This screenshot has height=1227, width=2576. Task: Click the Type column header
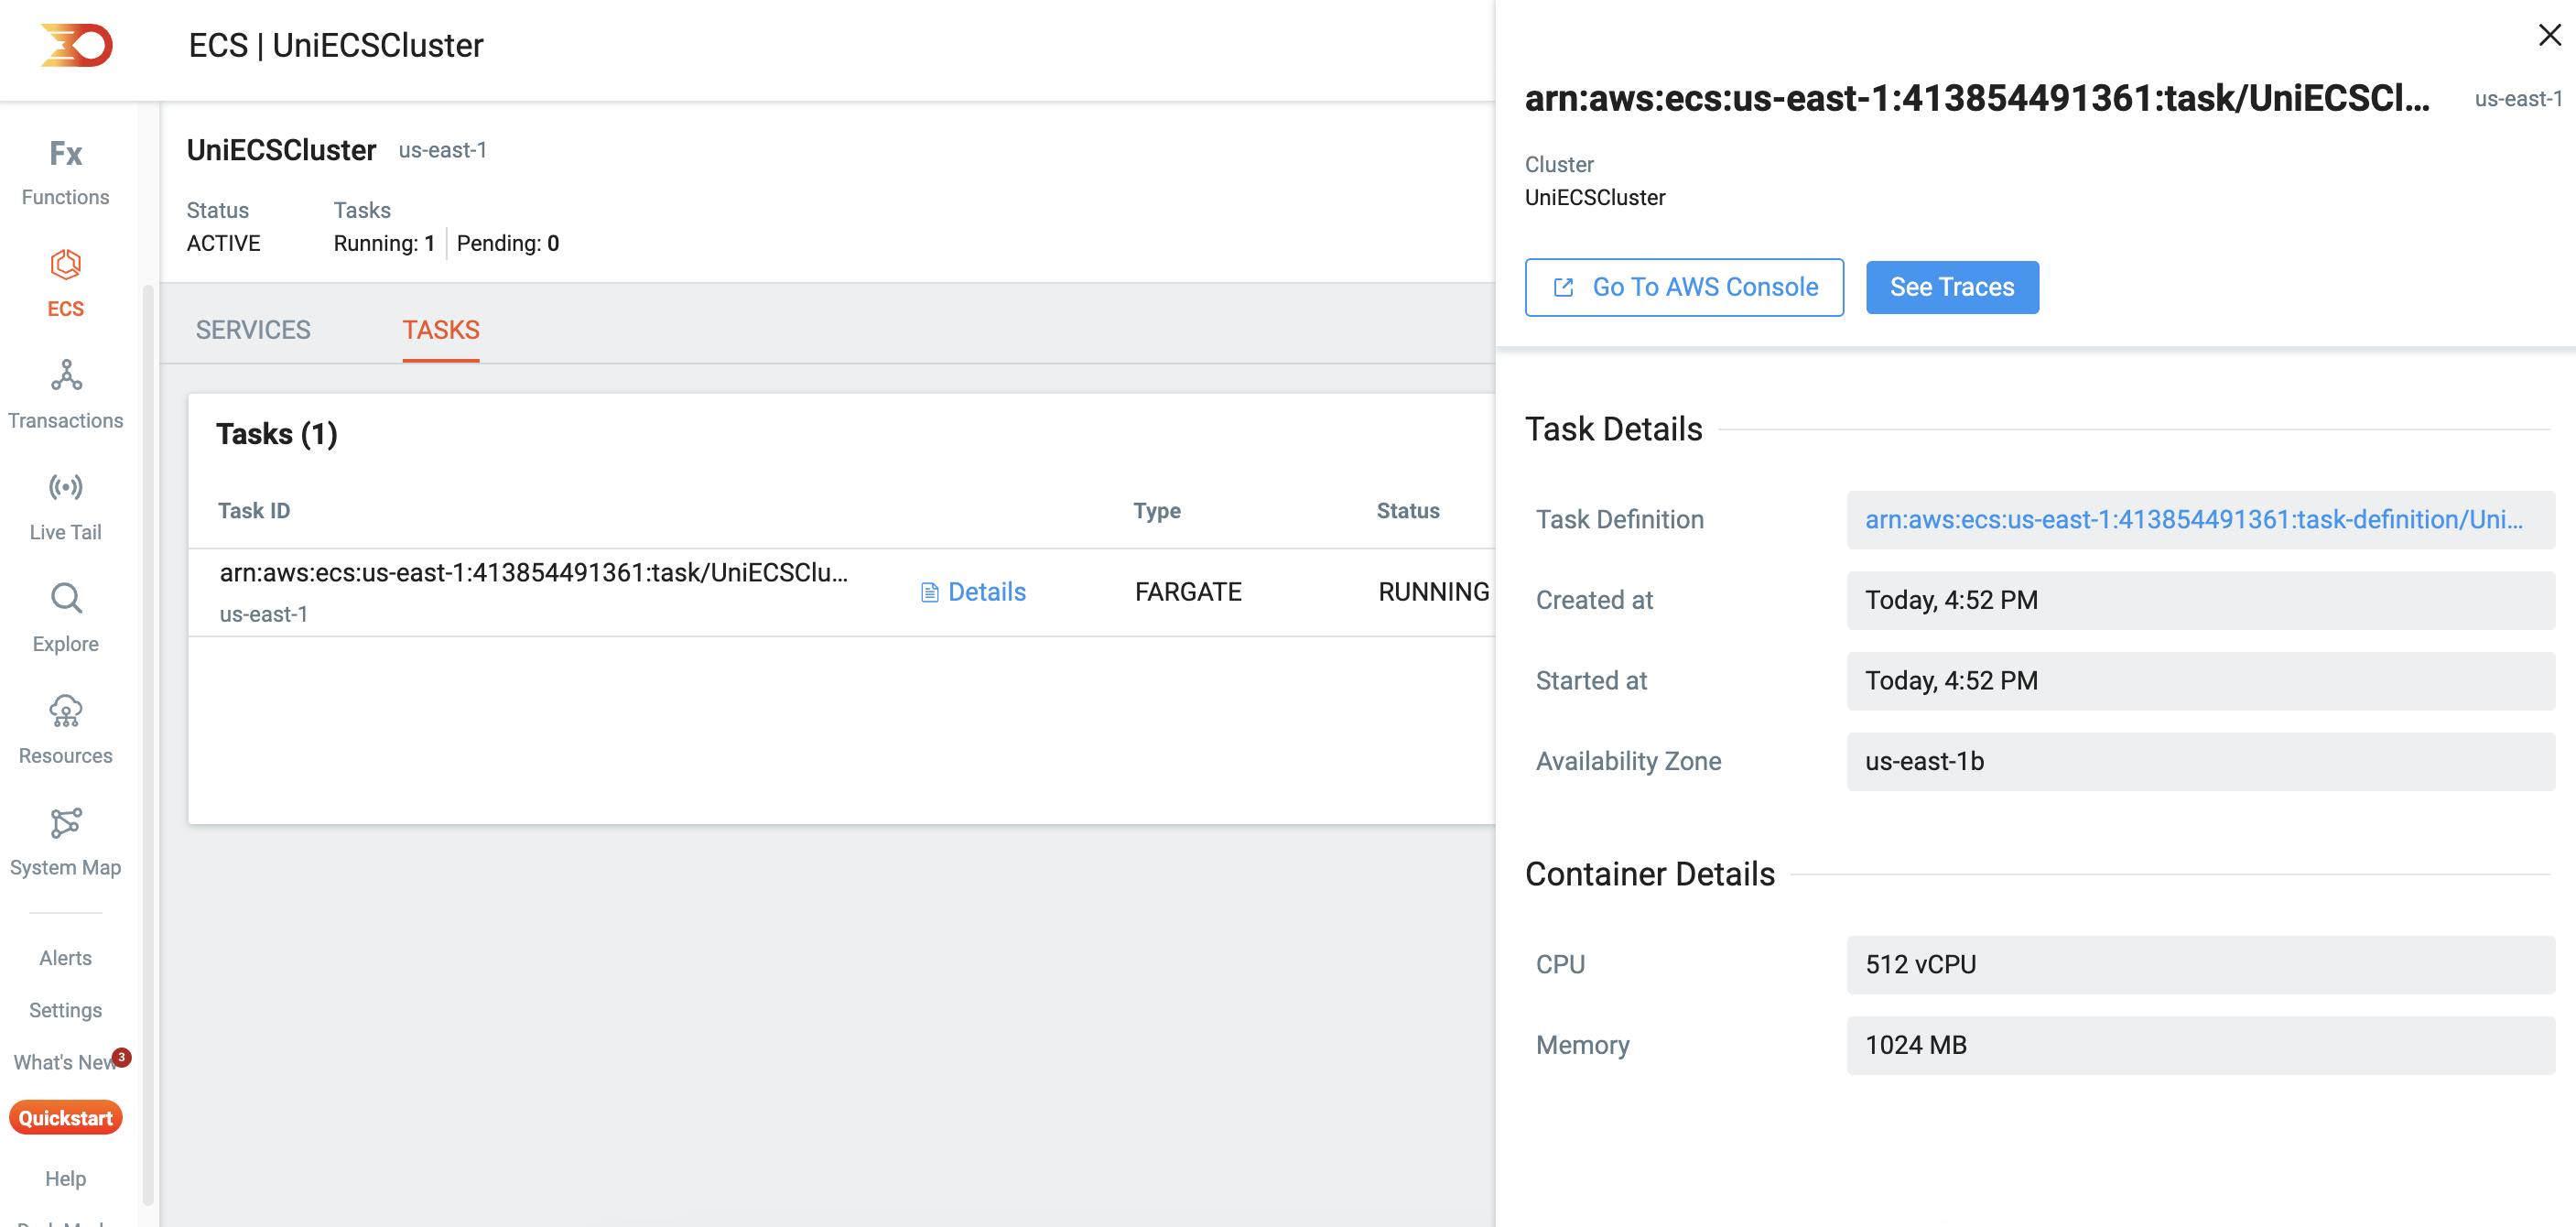(1156, 511)
